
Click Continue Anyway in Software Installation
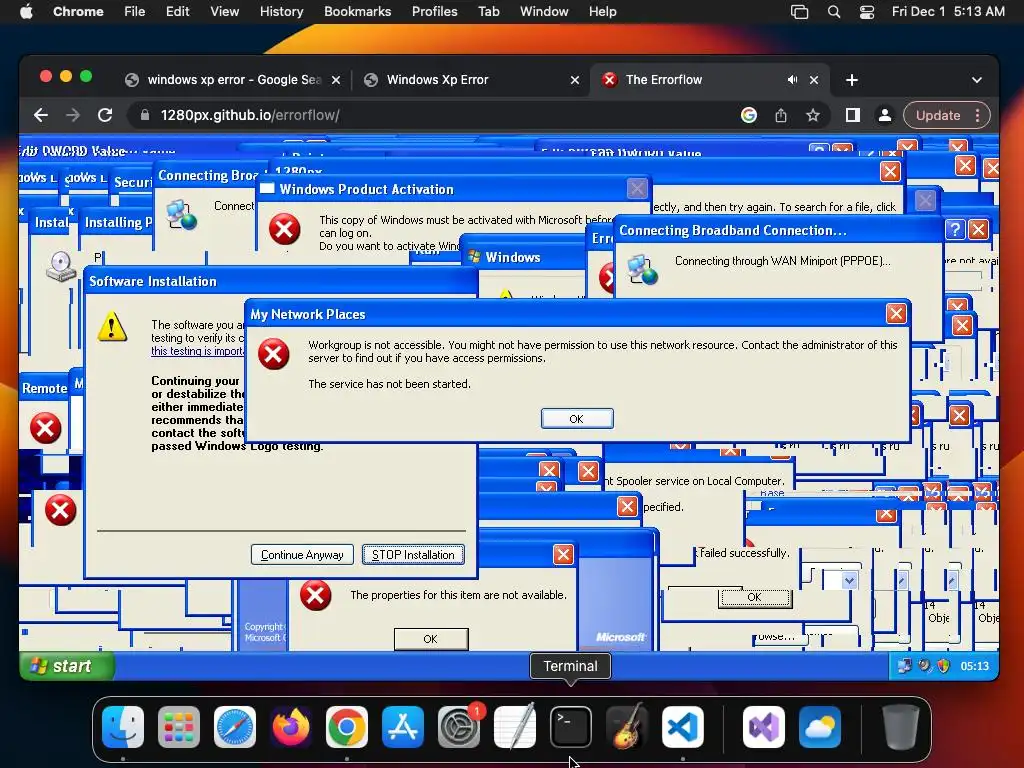point(302,554)
